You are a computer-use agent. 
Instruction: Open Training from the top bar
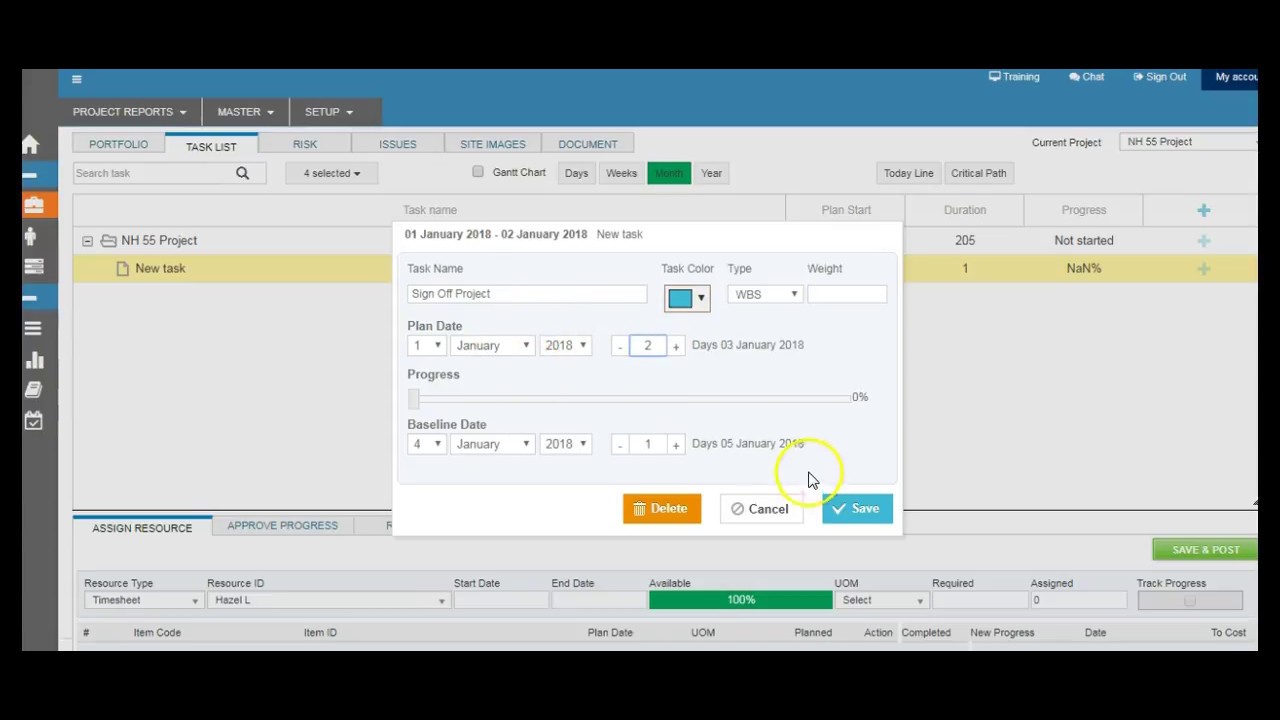tap(1014, 77)
